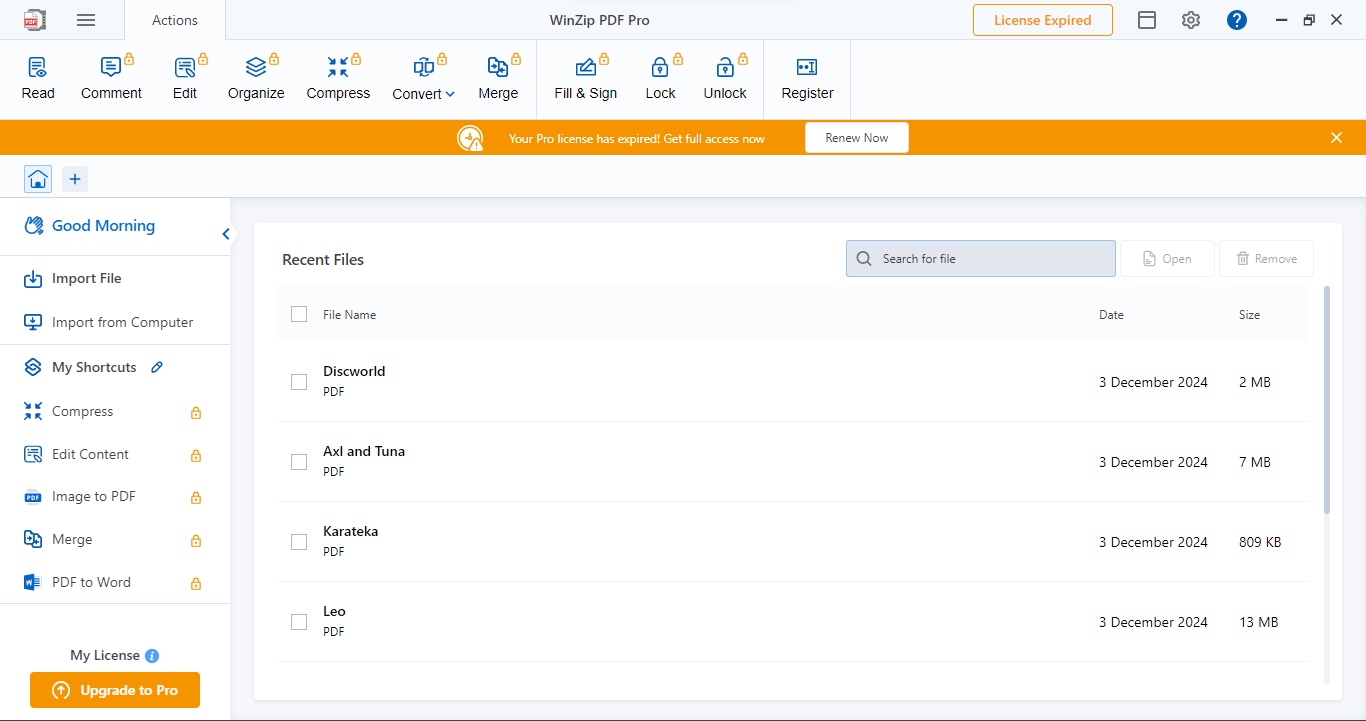Go to the Home tab icon

(x=38, y=179)
